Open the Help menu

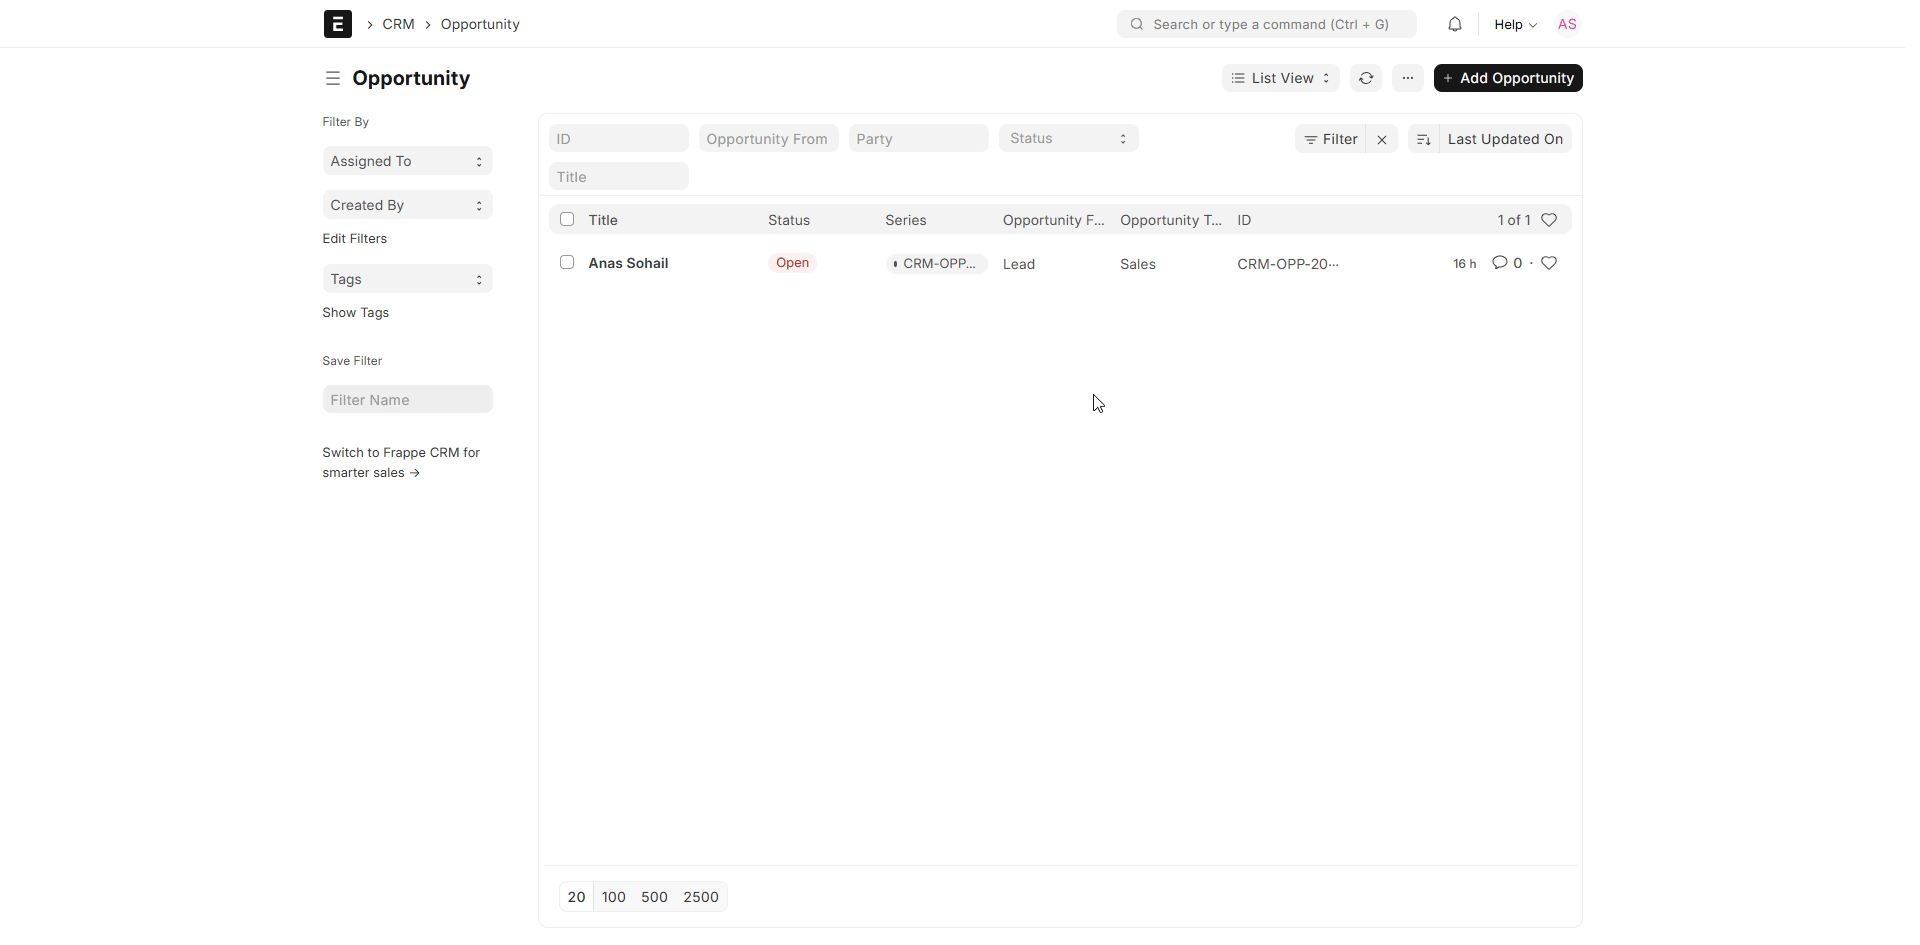[x=1514, y=24]
